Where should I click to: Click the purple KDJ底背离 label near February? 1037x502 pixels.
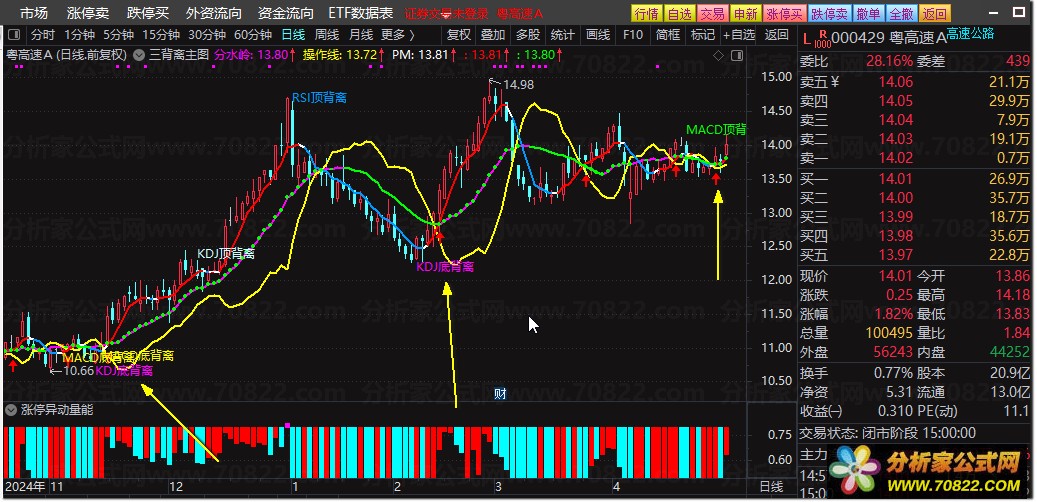445,267
